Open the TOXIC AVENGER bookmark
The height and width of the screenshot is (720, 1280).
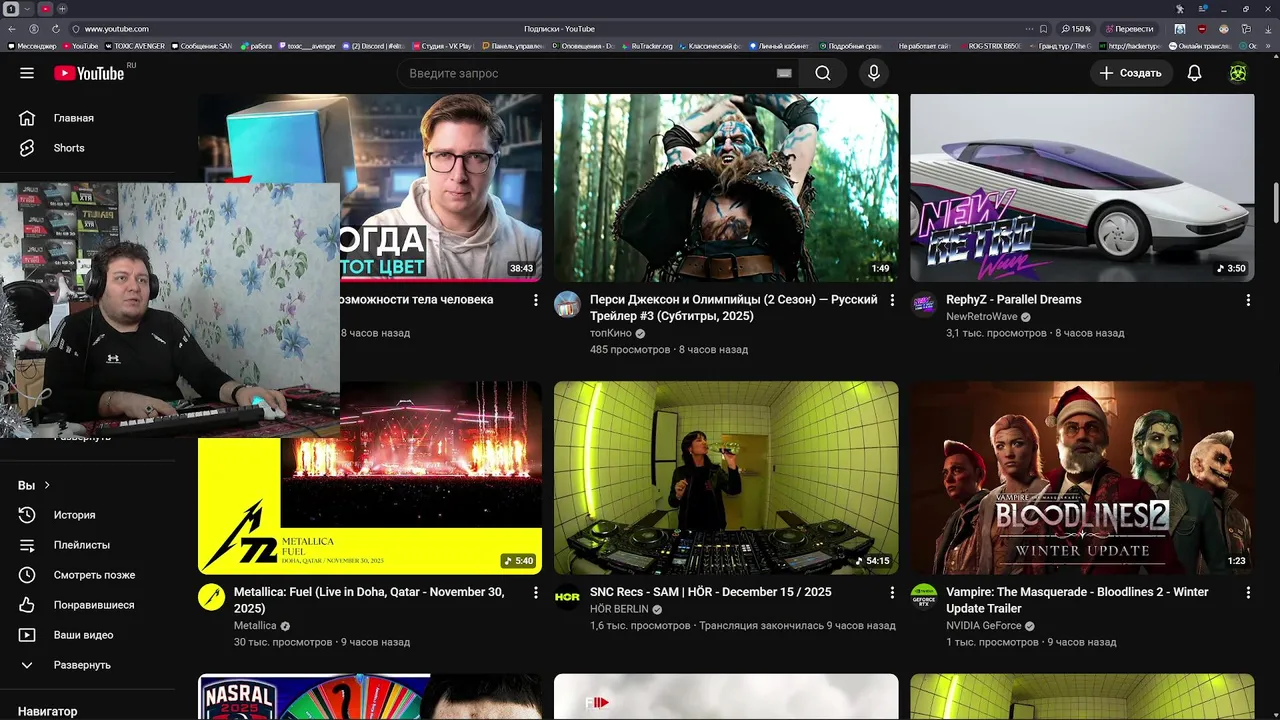(x=136, y=46)
